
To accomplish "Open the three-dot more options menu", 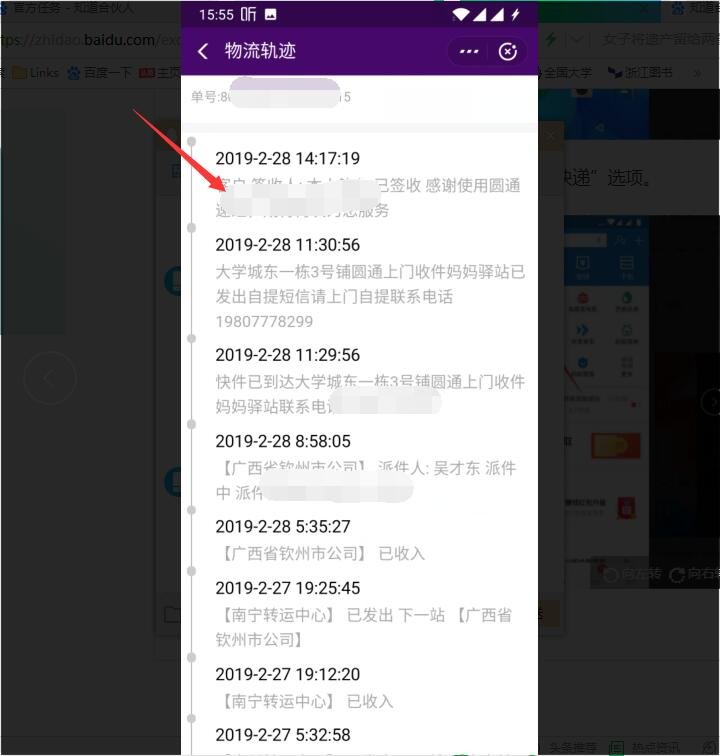I will coord(469,51).
